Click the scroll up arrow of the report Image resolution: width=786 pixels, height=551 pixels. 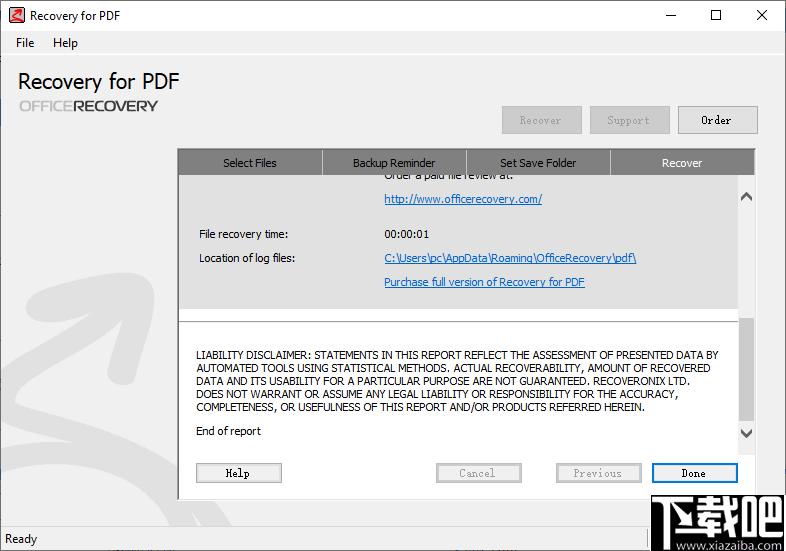(746, 197)
